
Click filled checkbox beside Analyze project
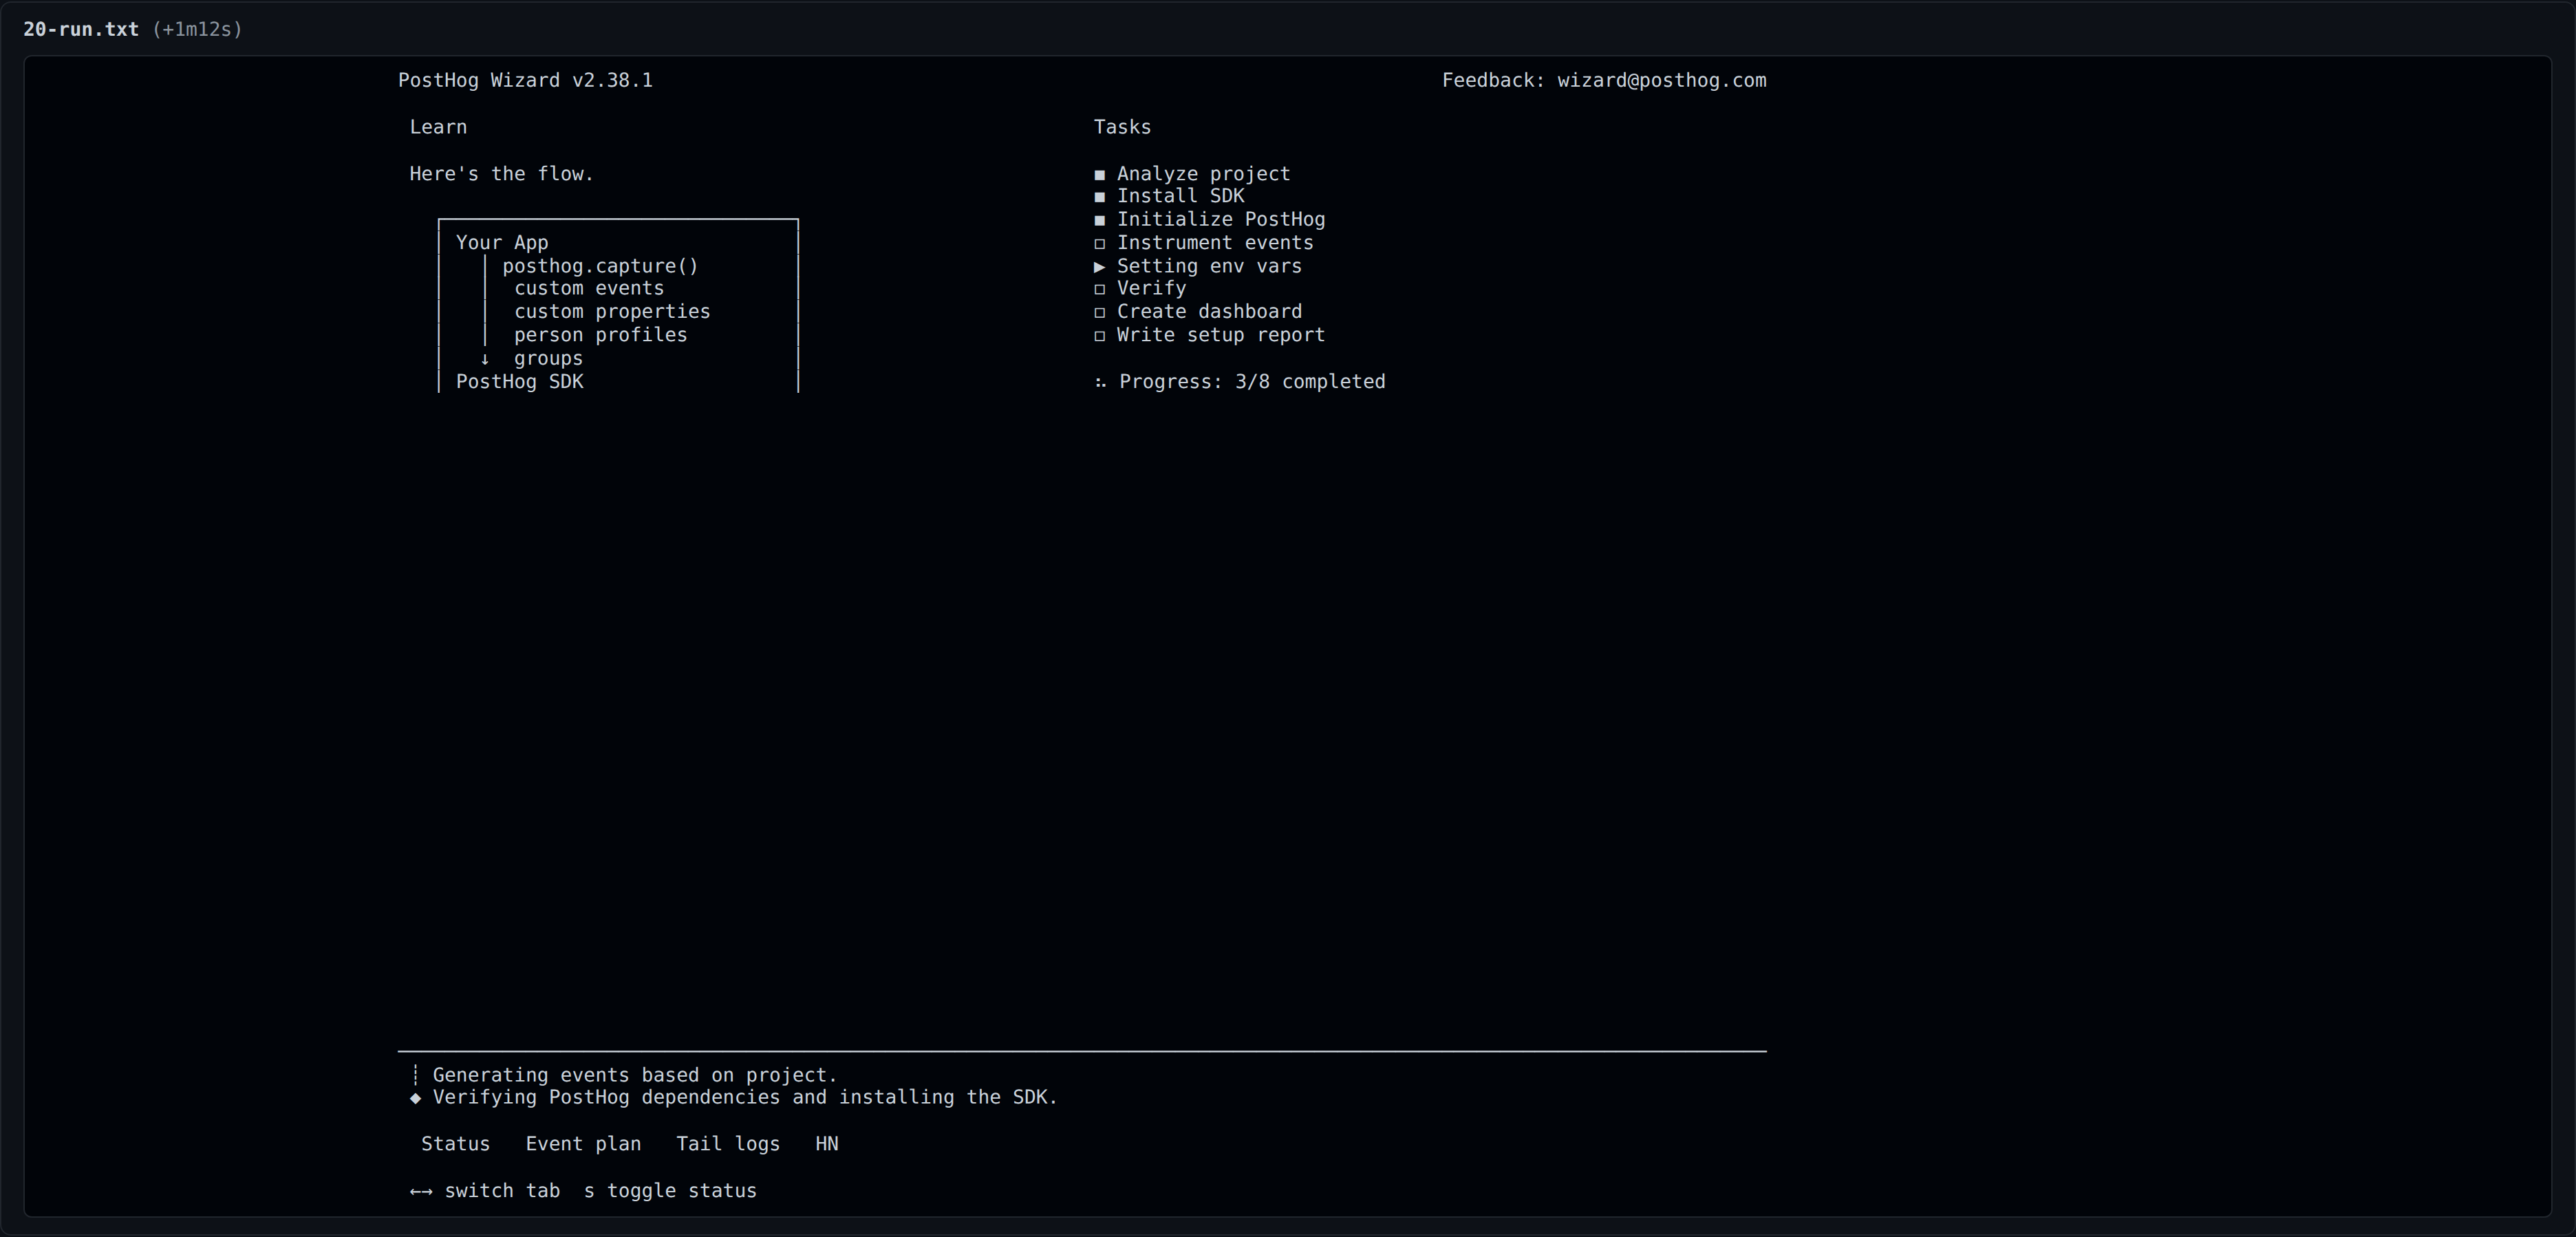click(x=1100, y=175)
